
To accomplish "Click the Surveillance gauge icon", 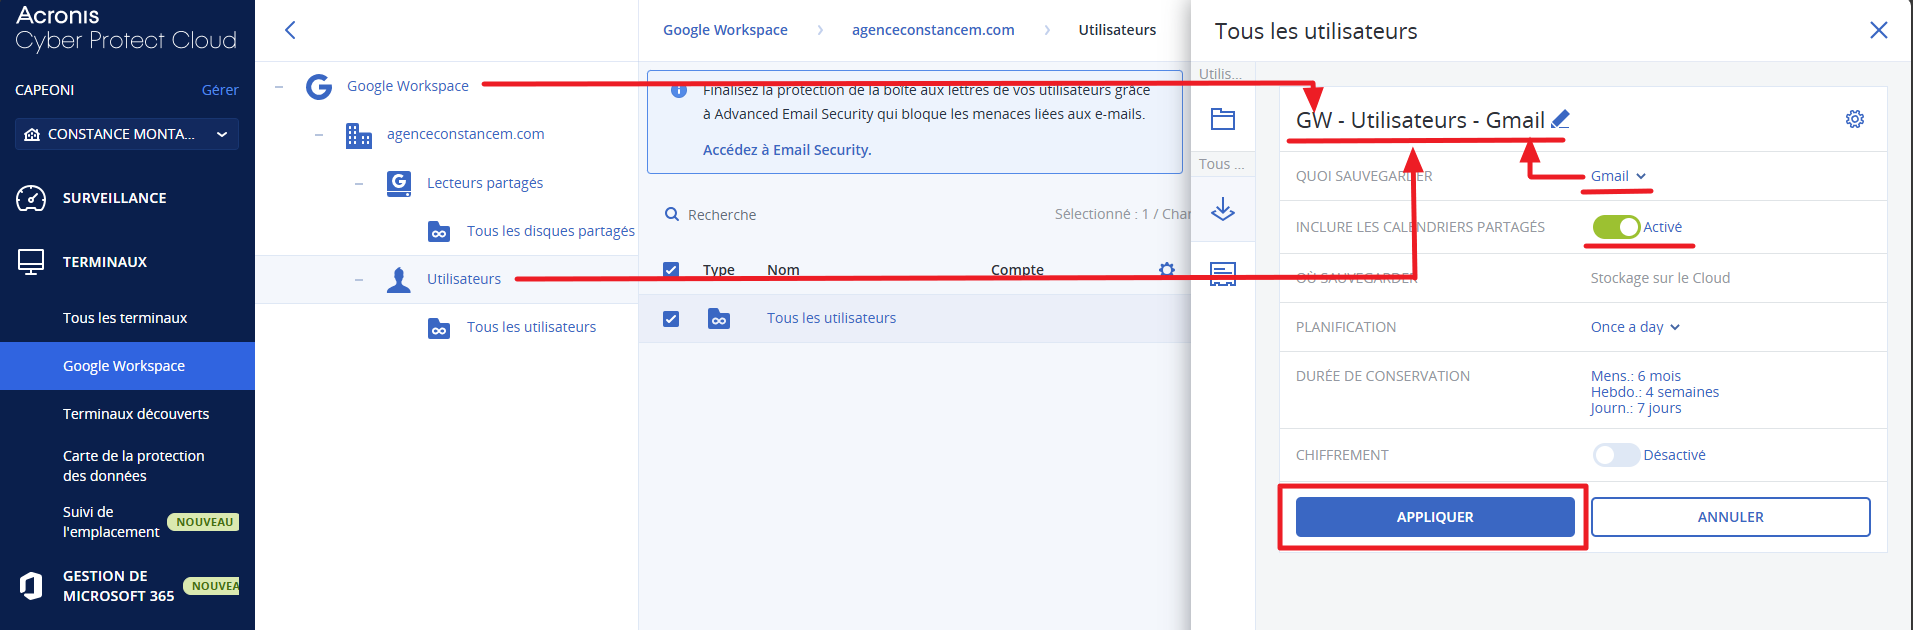I will 31,198.
